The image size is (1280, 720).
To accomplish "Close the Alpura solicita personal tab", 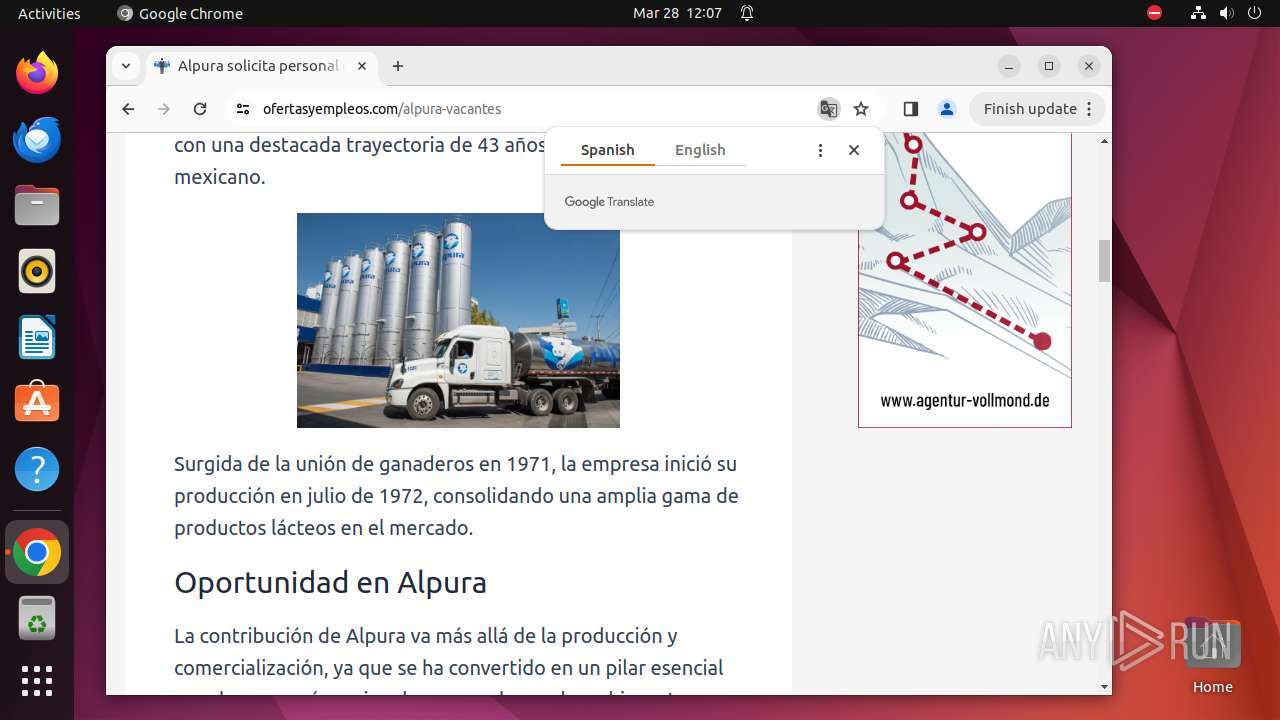I will [x=362, y=66].
